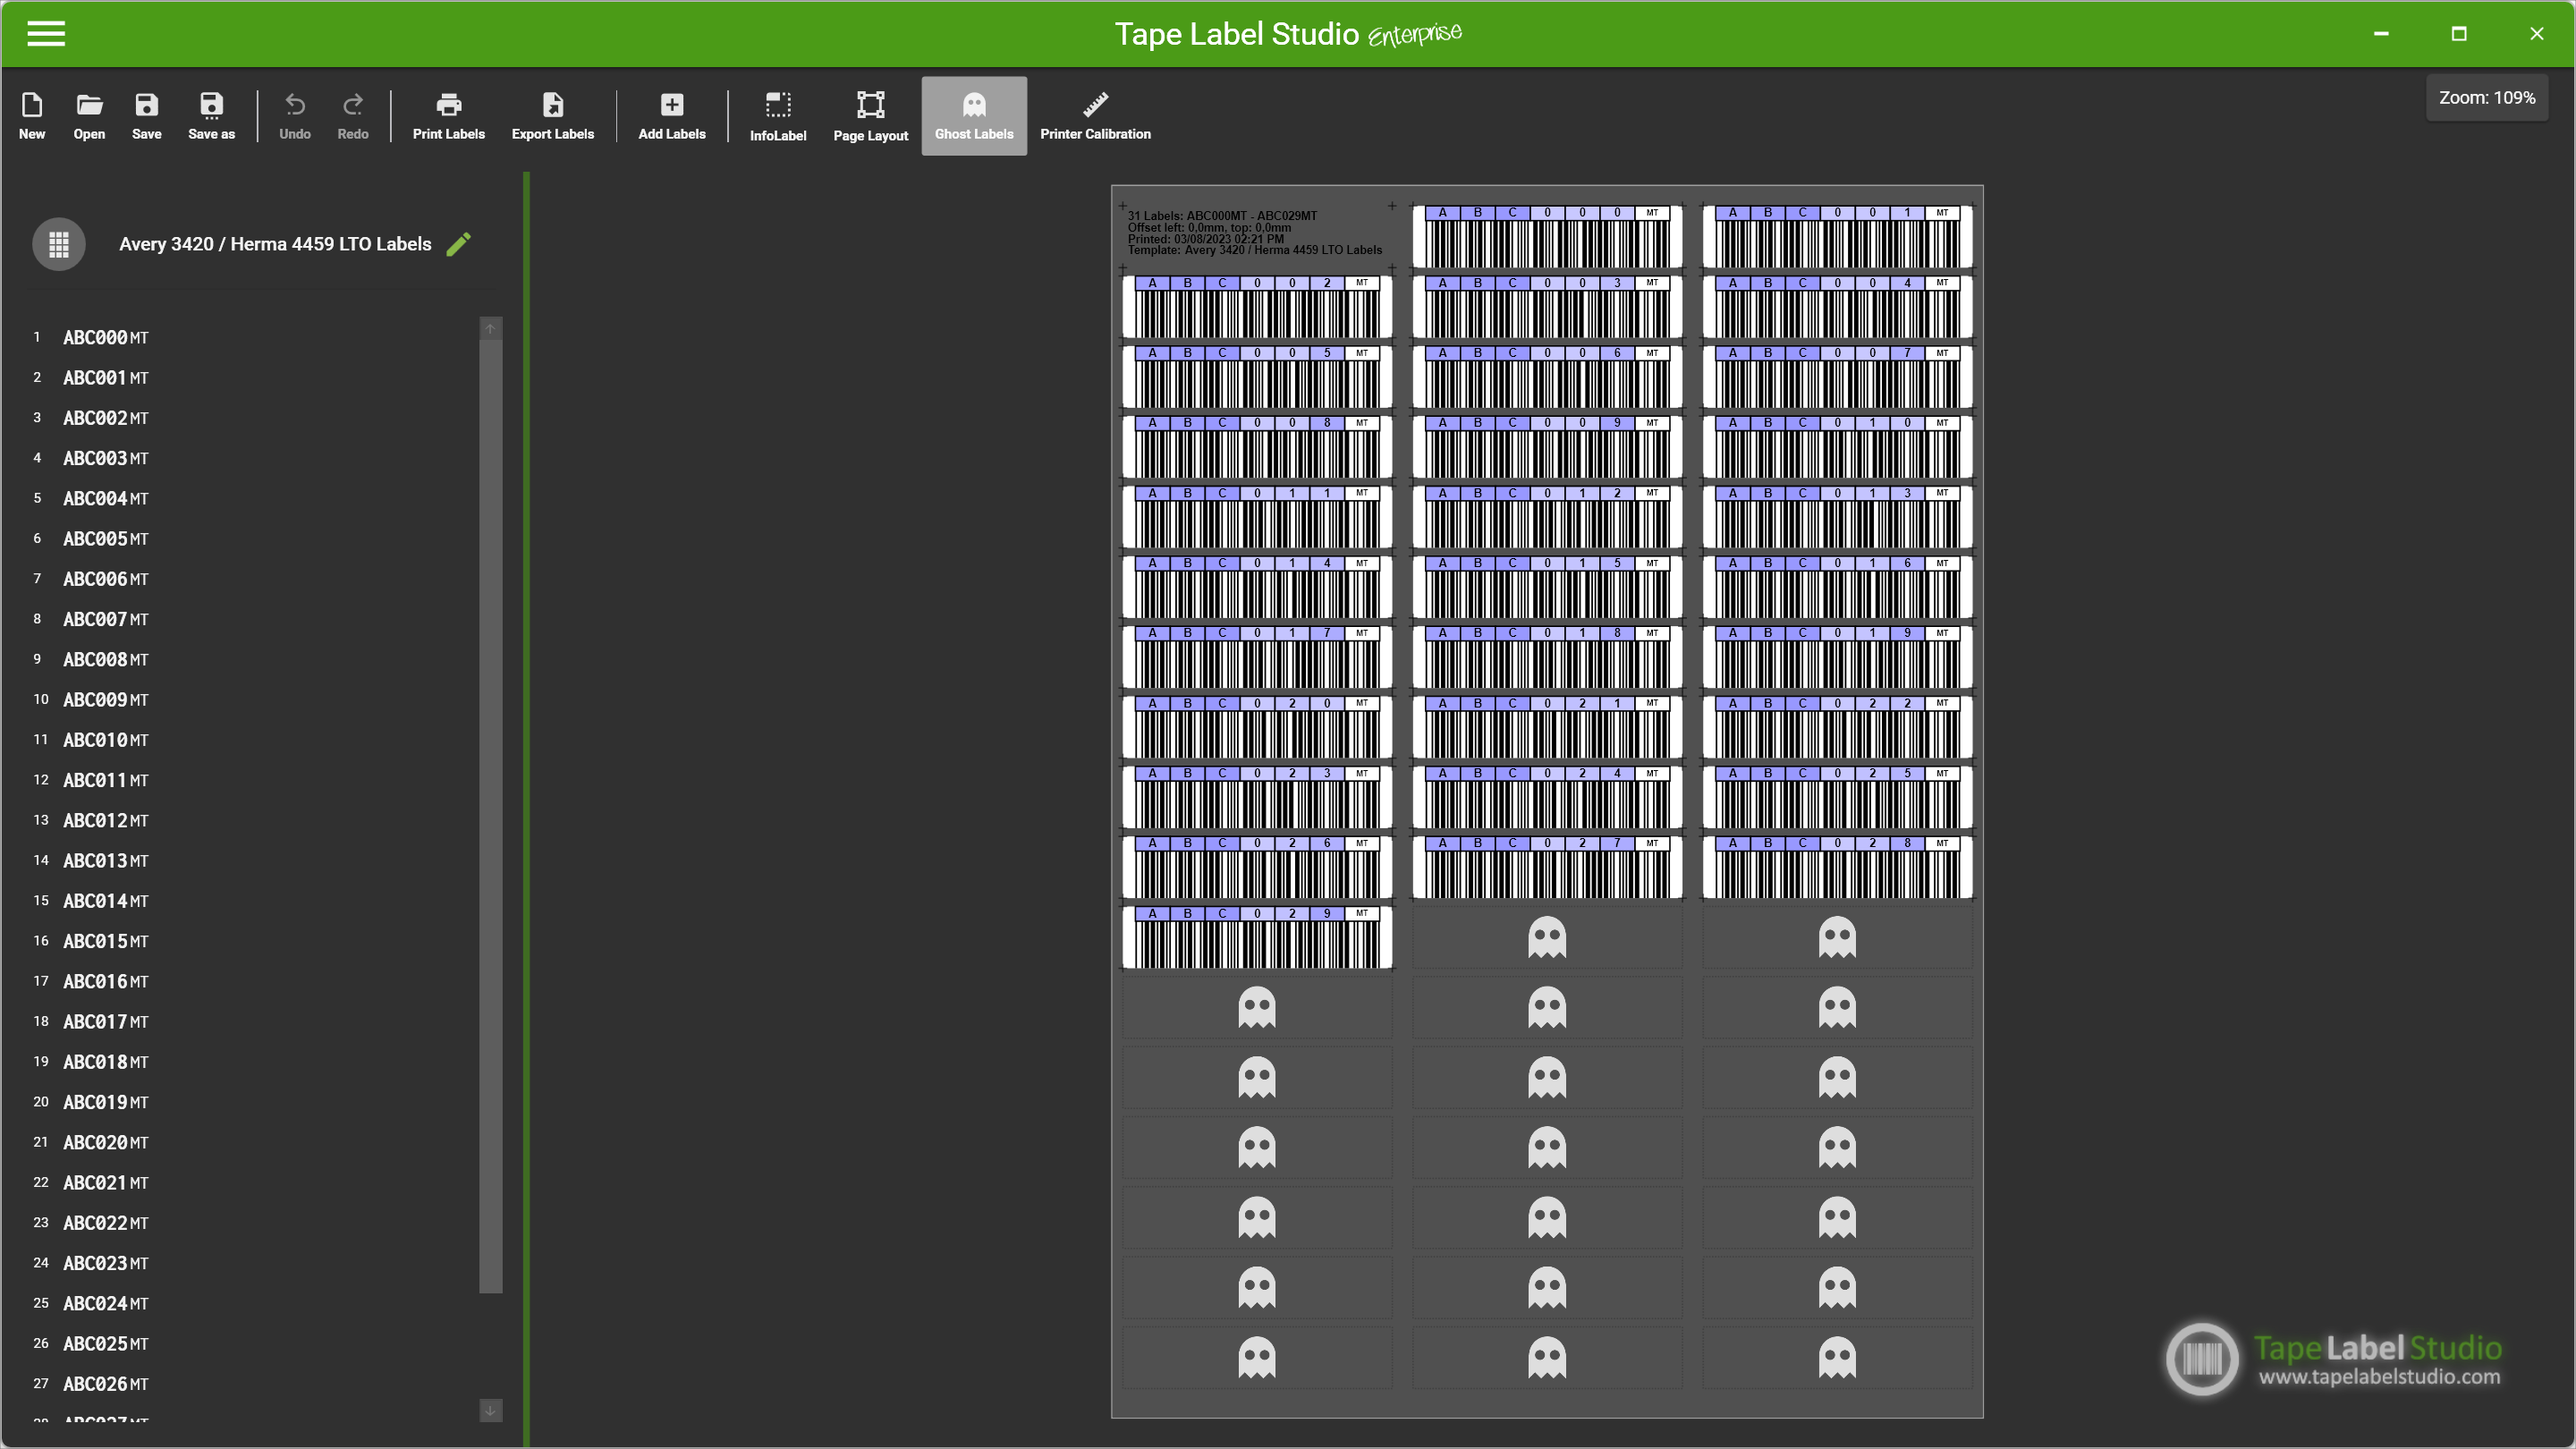The height and width of the screenshot is (1449, 2576).
Task: Click ghost slot right of label ABC029
Action: [1547, 937]
